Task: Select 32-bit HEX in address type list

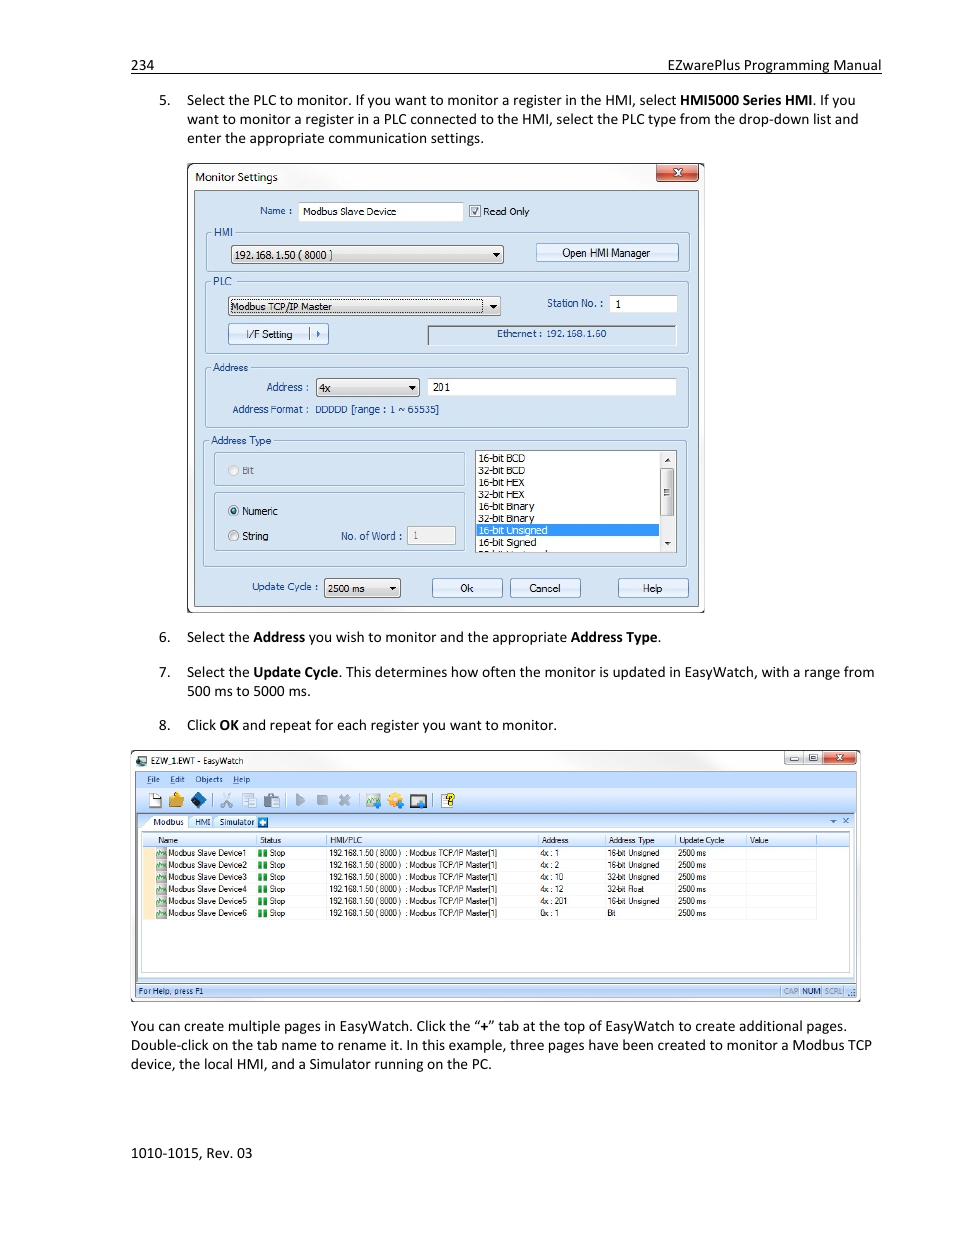Action: pyautogui.click(x=567, y=494)
